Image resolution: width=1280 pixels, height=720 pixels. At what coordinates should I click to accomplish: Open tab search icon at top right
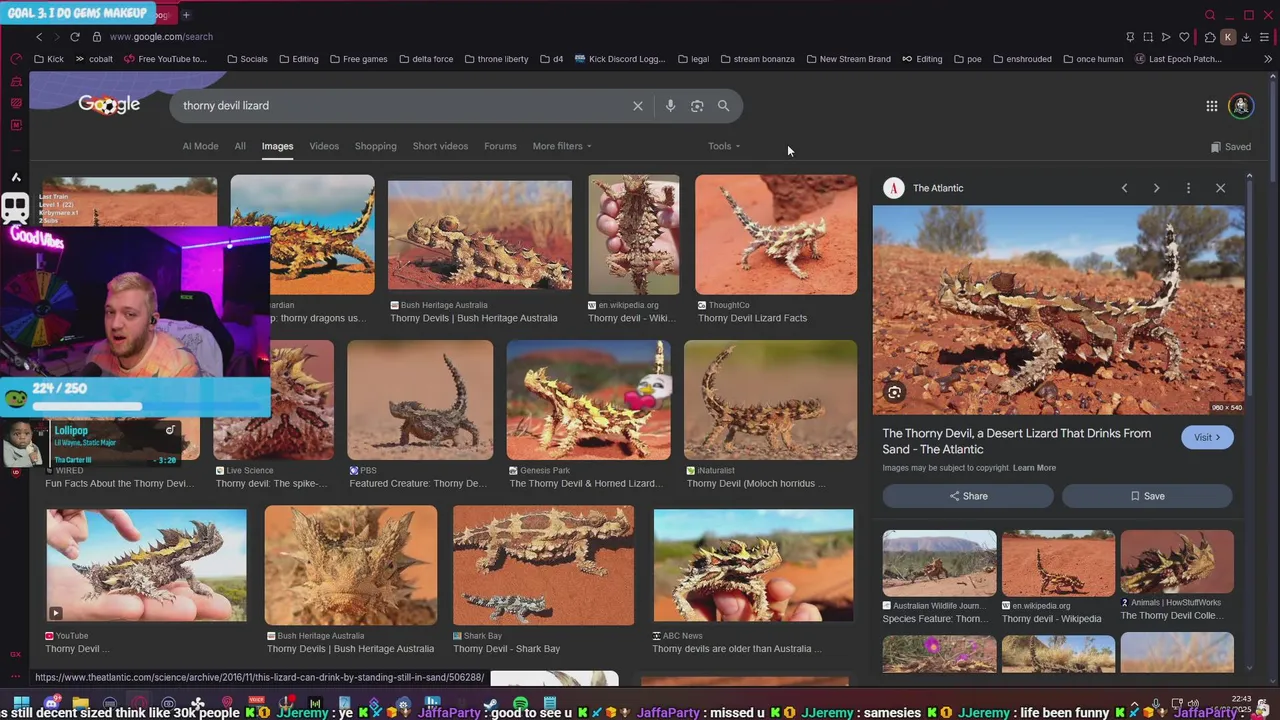[1210, 15]
